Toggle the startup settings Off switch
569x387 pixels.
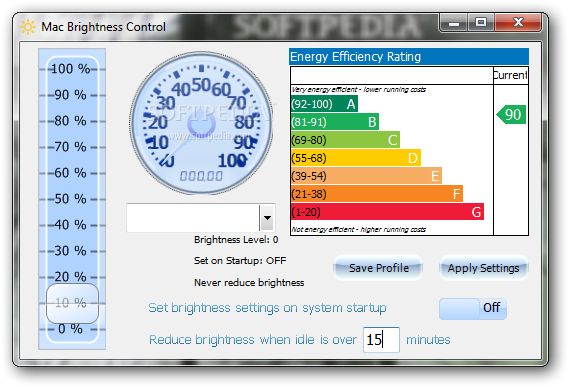pyautogui.click(x=472, y=309)
